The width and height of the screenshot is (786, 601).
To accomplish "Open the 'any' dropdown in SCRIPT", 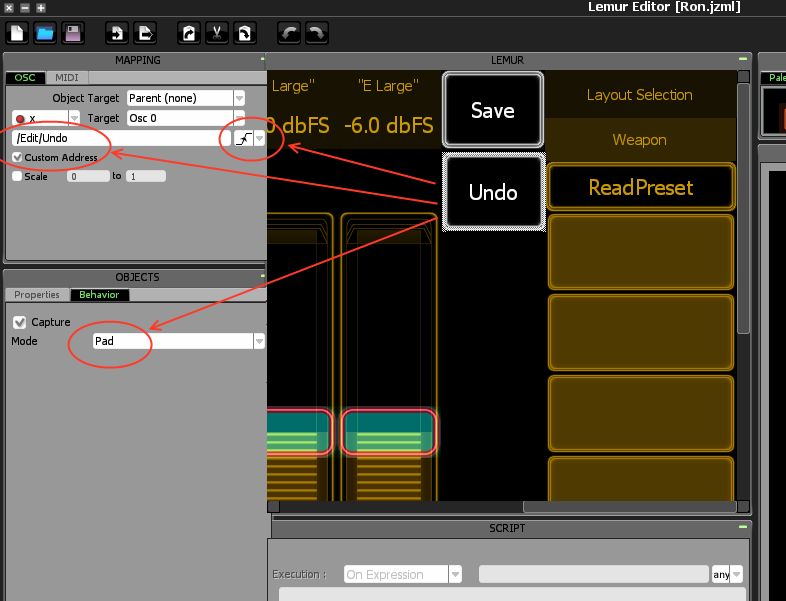I will pyautogui.click(x=736, y=574).
